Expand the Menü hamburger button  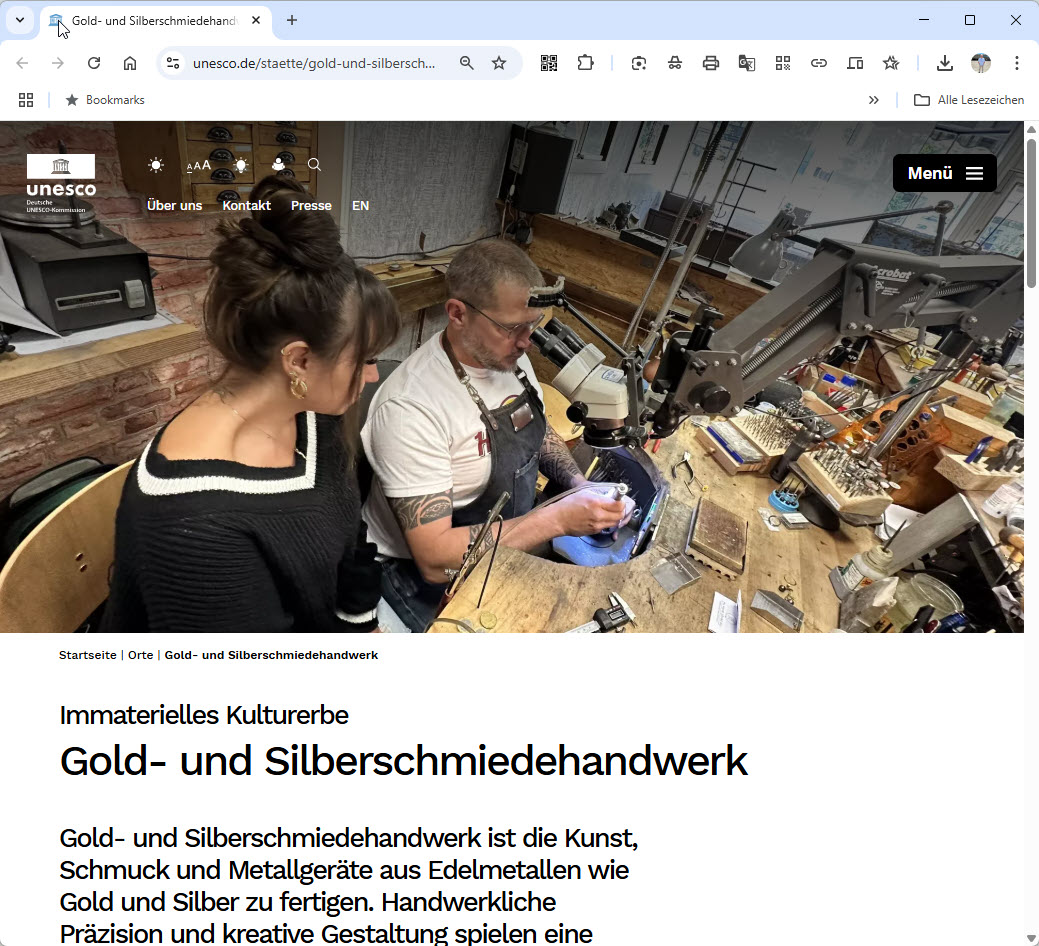click(x=944, y=173)
